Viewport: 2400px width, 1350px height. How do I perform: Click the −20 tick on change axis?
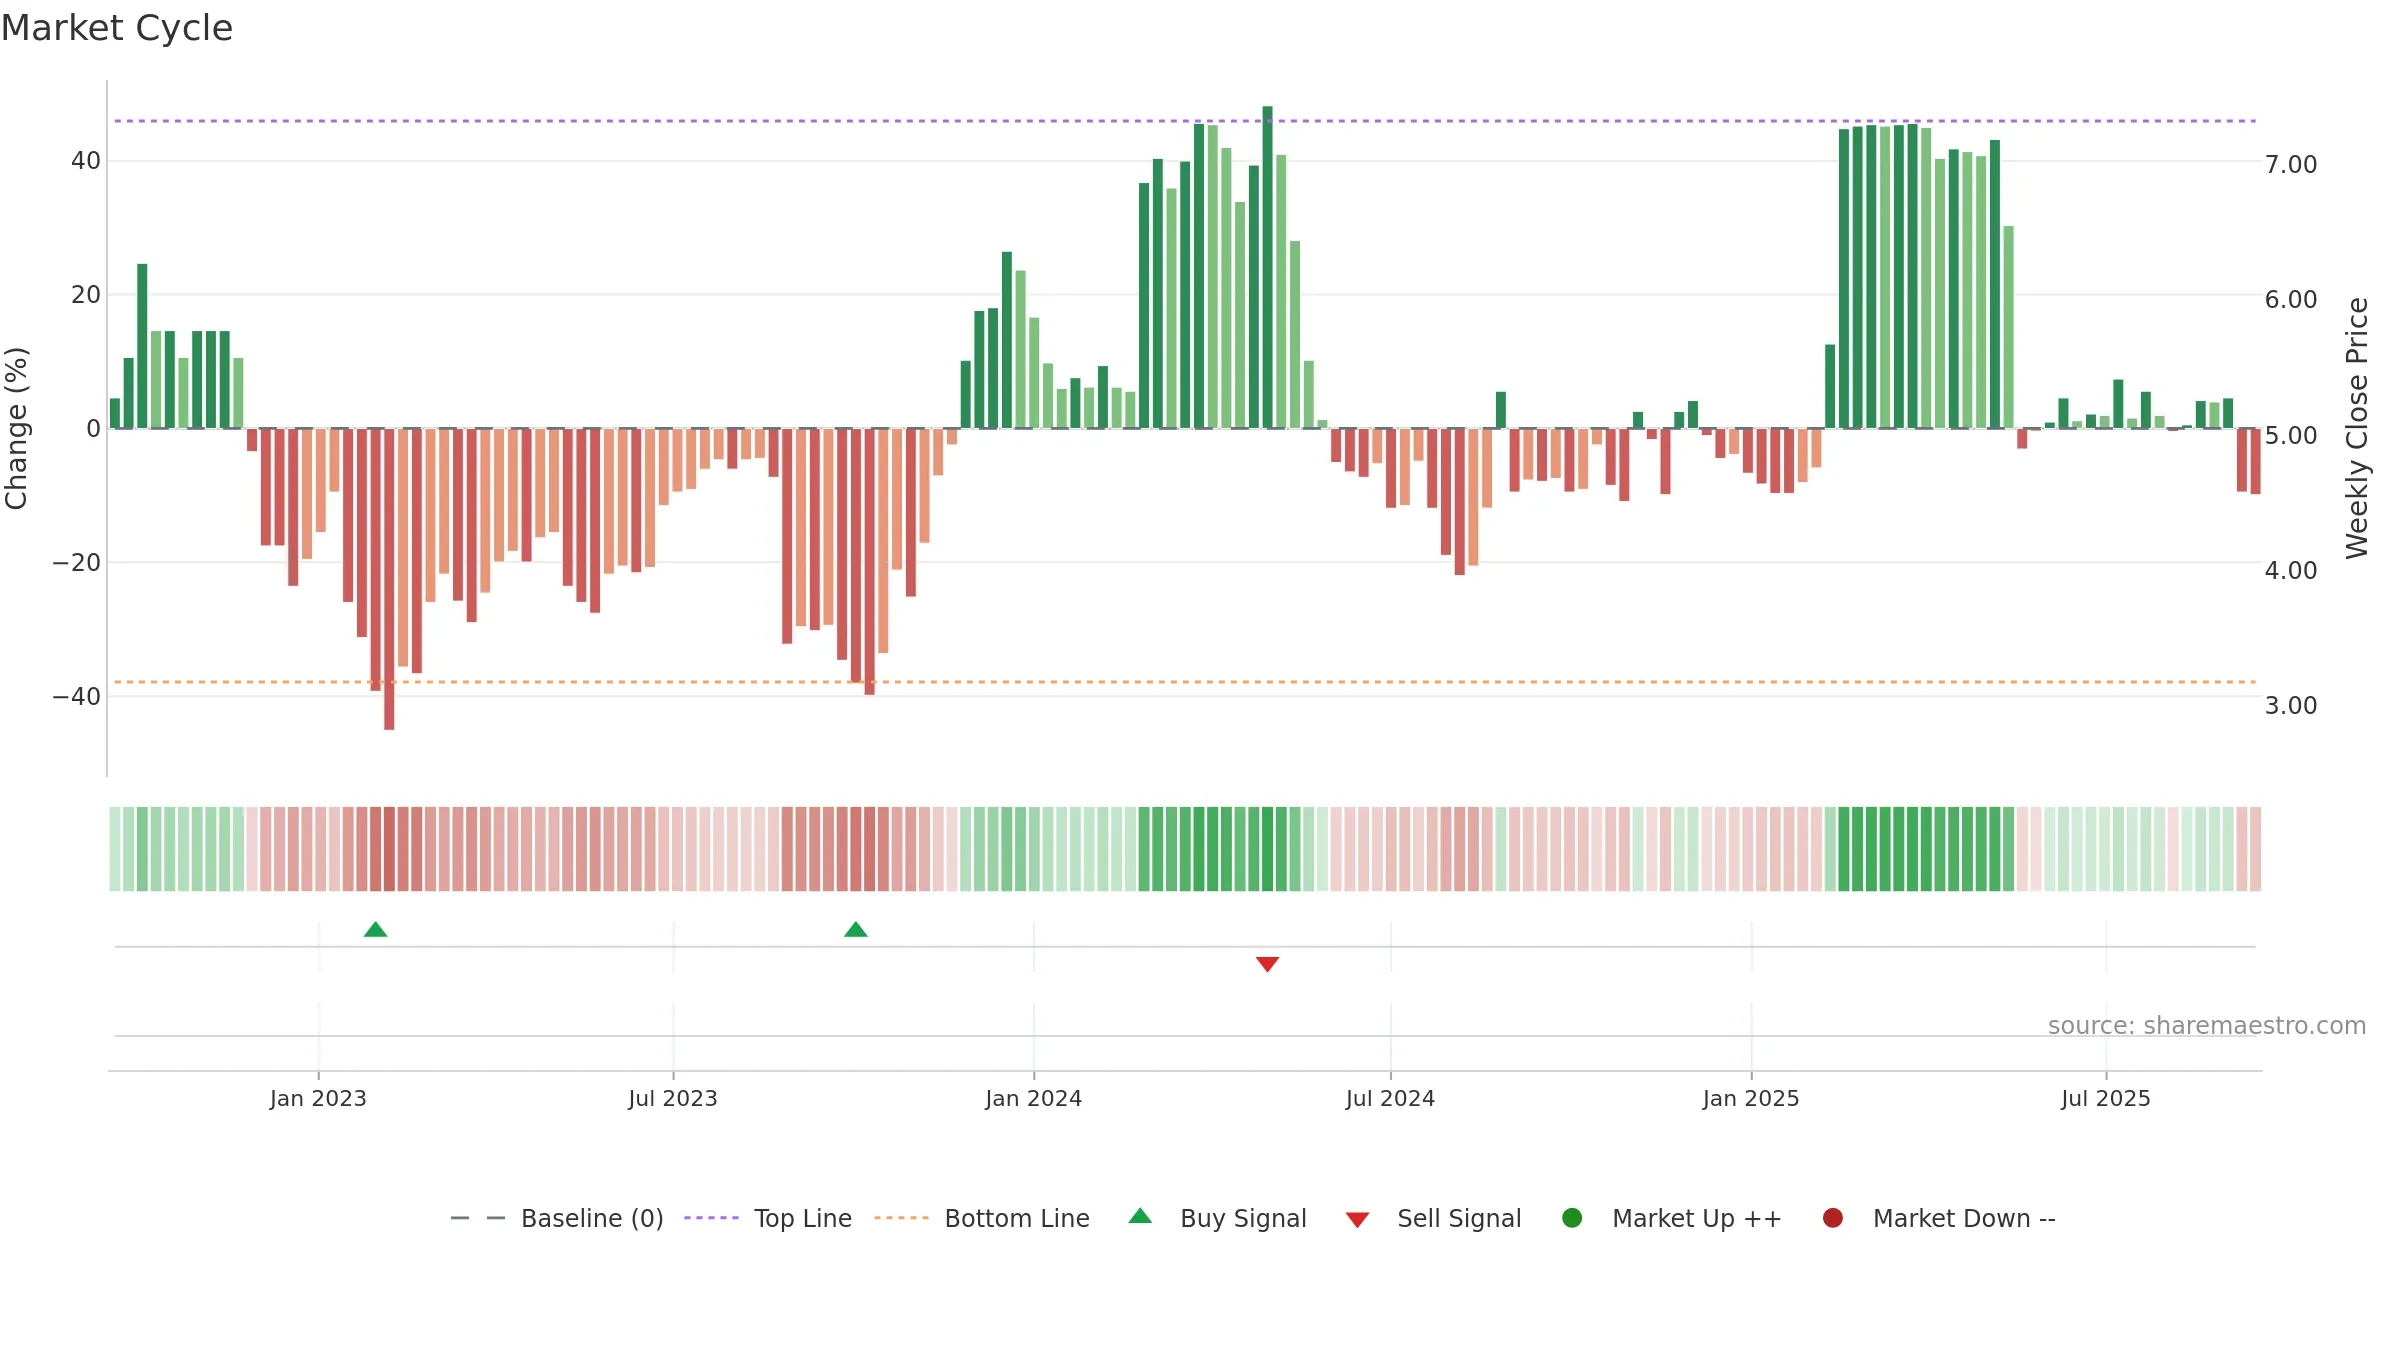tap(76, 562)
